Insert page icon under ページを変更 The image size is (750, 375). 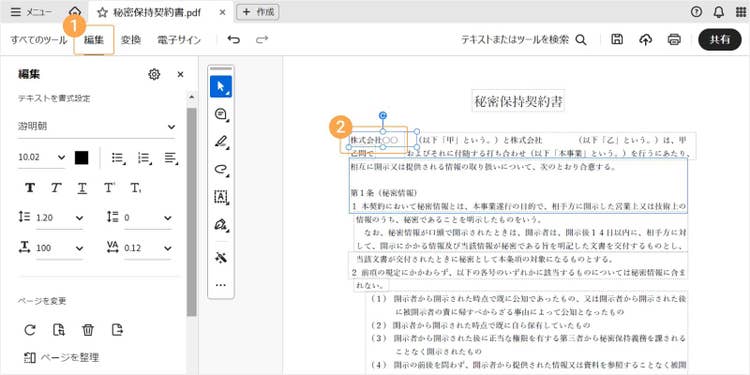tap(59, 330)
